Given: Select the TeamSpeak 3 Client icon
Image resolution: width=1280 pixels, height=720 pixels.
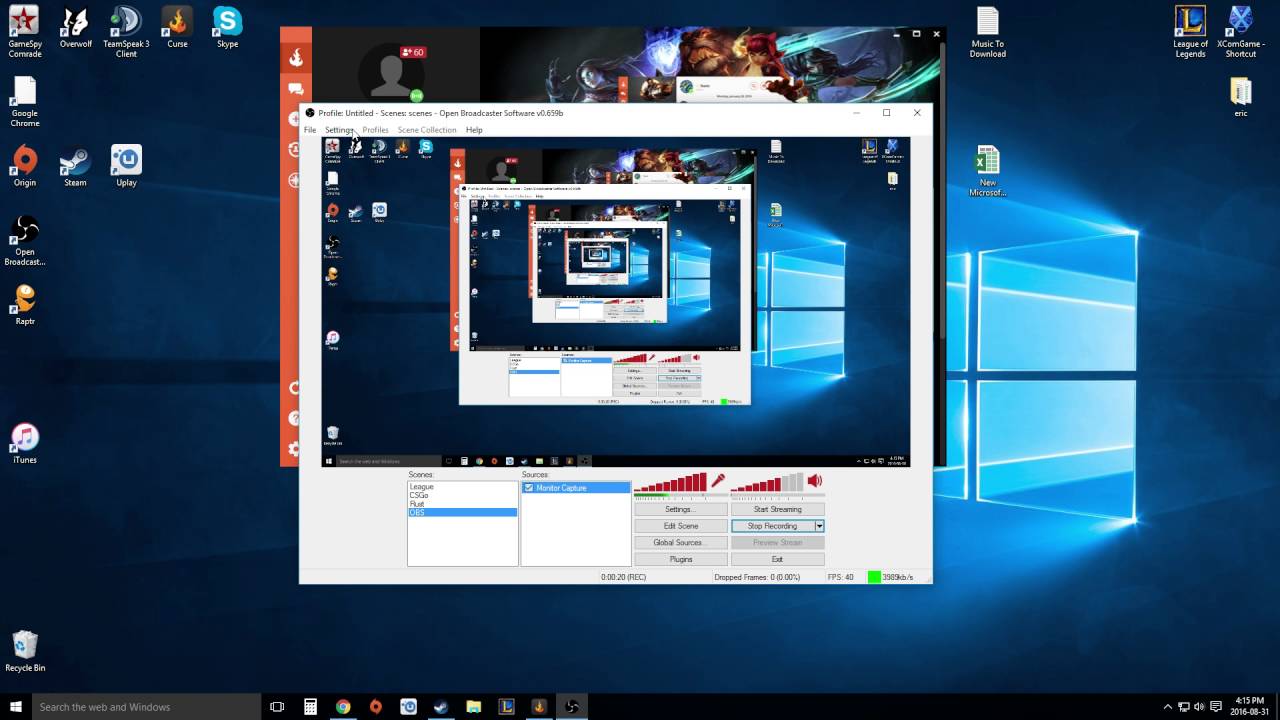Looking at the screenshot, I should click(126, 32).
